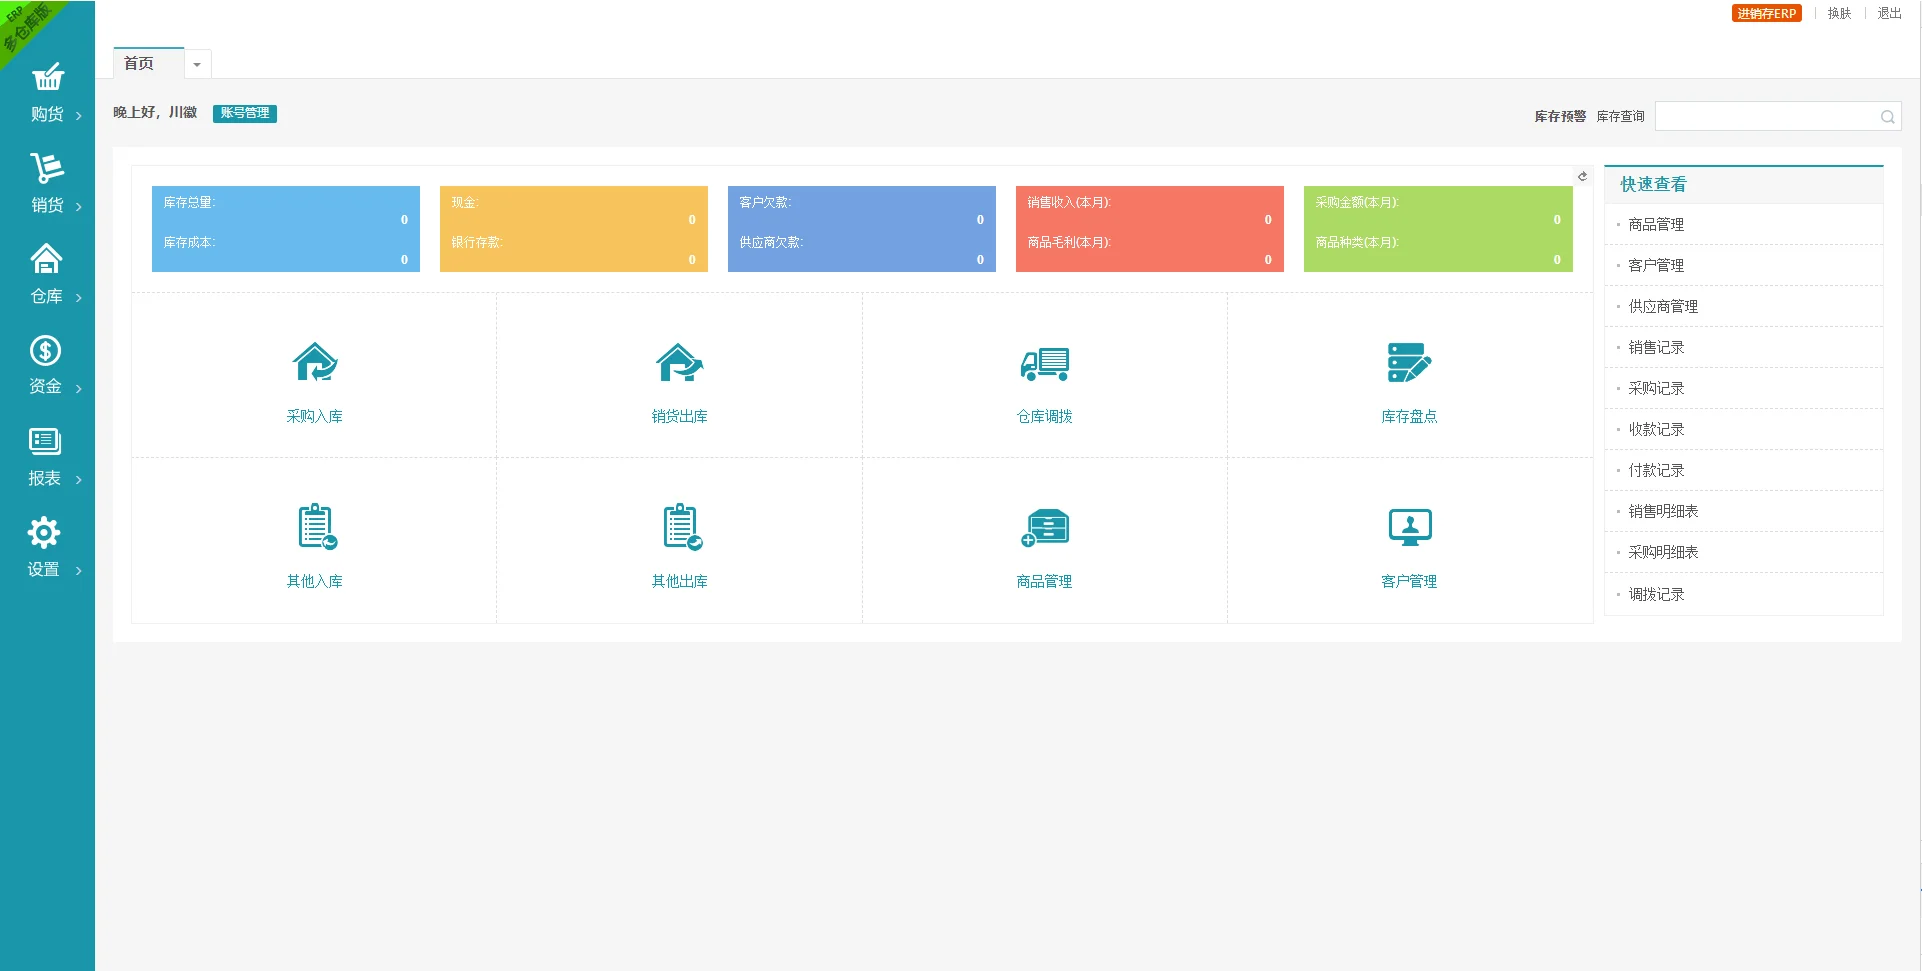This screenshot has width=1922, height=971.
Task: Focus the 库存查询 search input field
Action: click(x=1765, y=117)
